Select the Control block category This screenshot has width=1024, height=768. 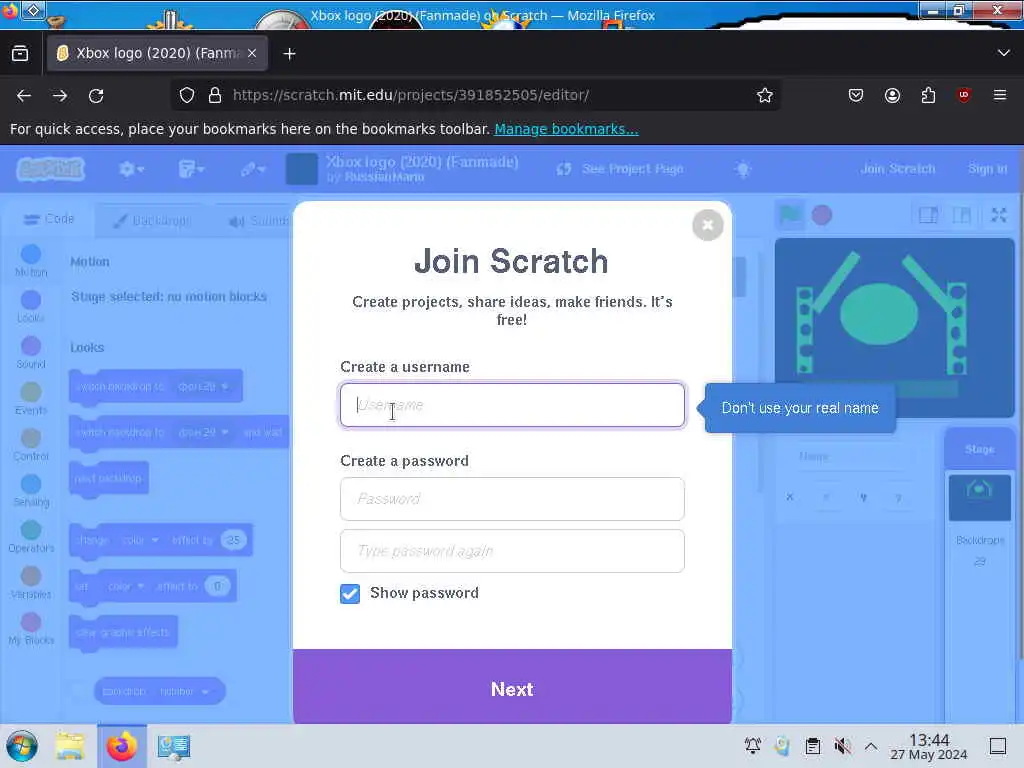(31, 445)
